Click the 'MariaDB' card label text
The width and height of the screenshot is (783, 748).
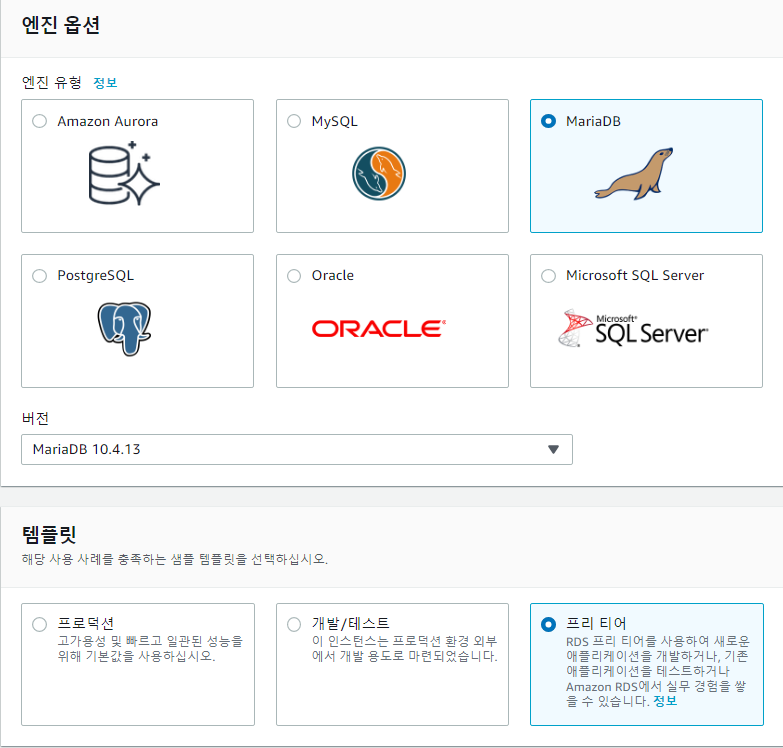click(593, 121)
